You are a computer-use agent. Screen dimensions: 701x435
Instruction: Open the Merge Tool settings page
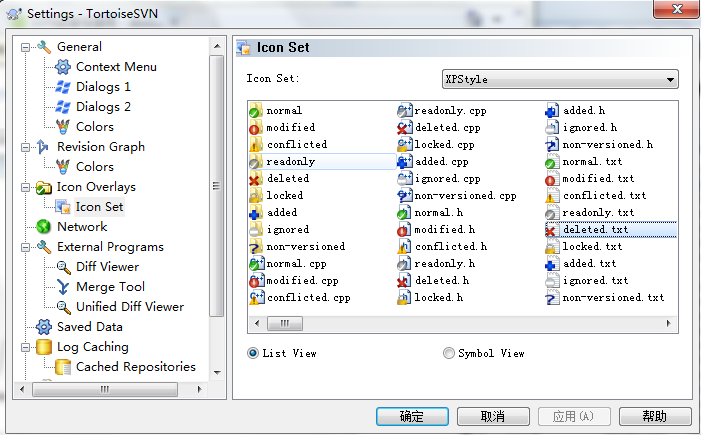110,287
